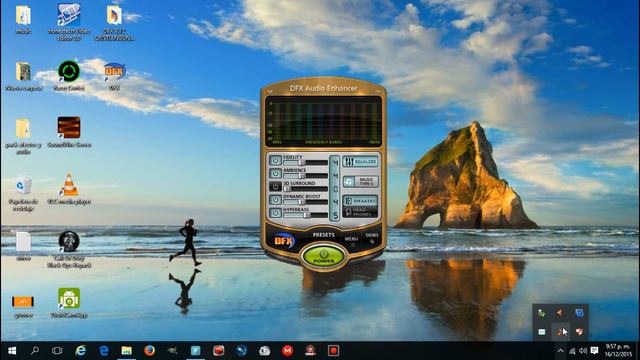The width and height of the screenshot is (640, 360).
Task: Open the DFX Presets menu
Action: (323, 235)
